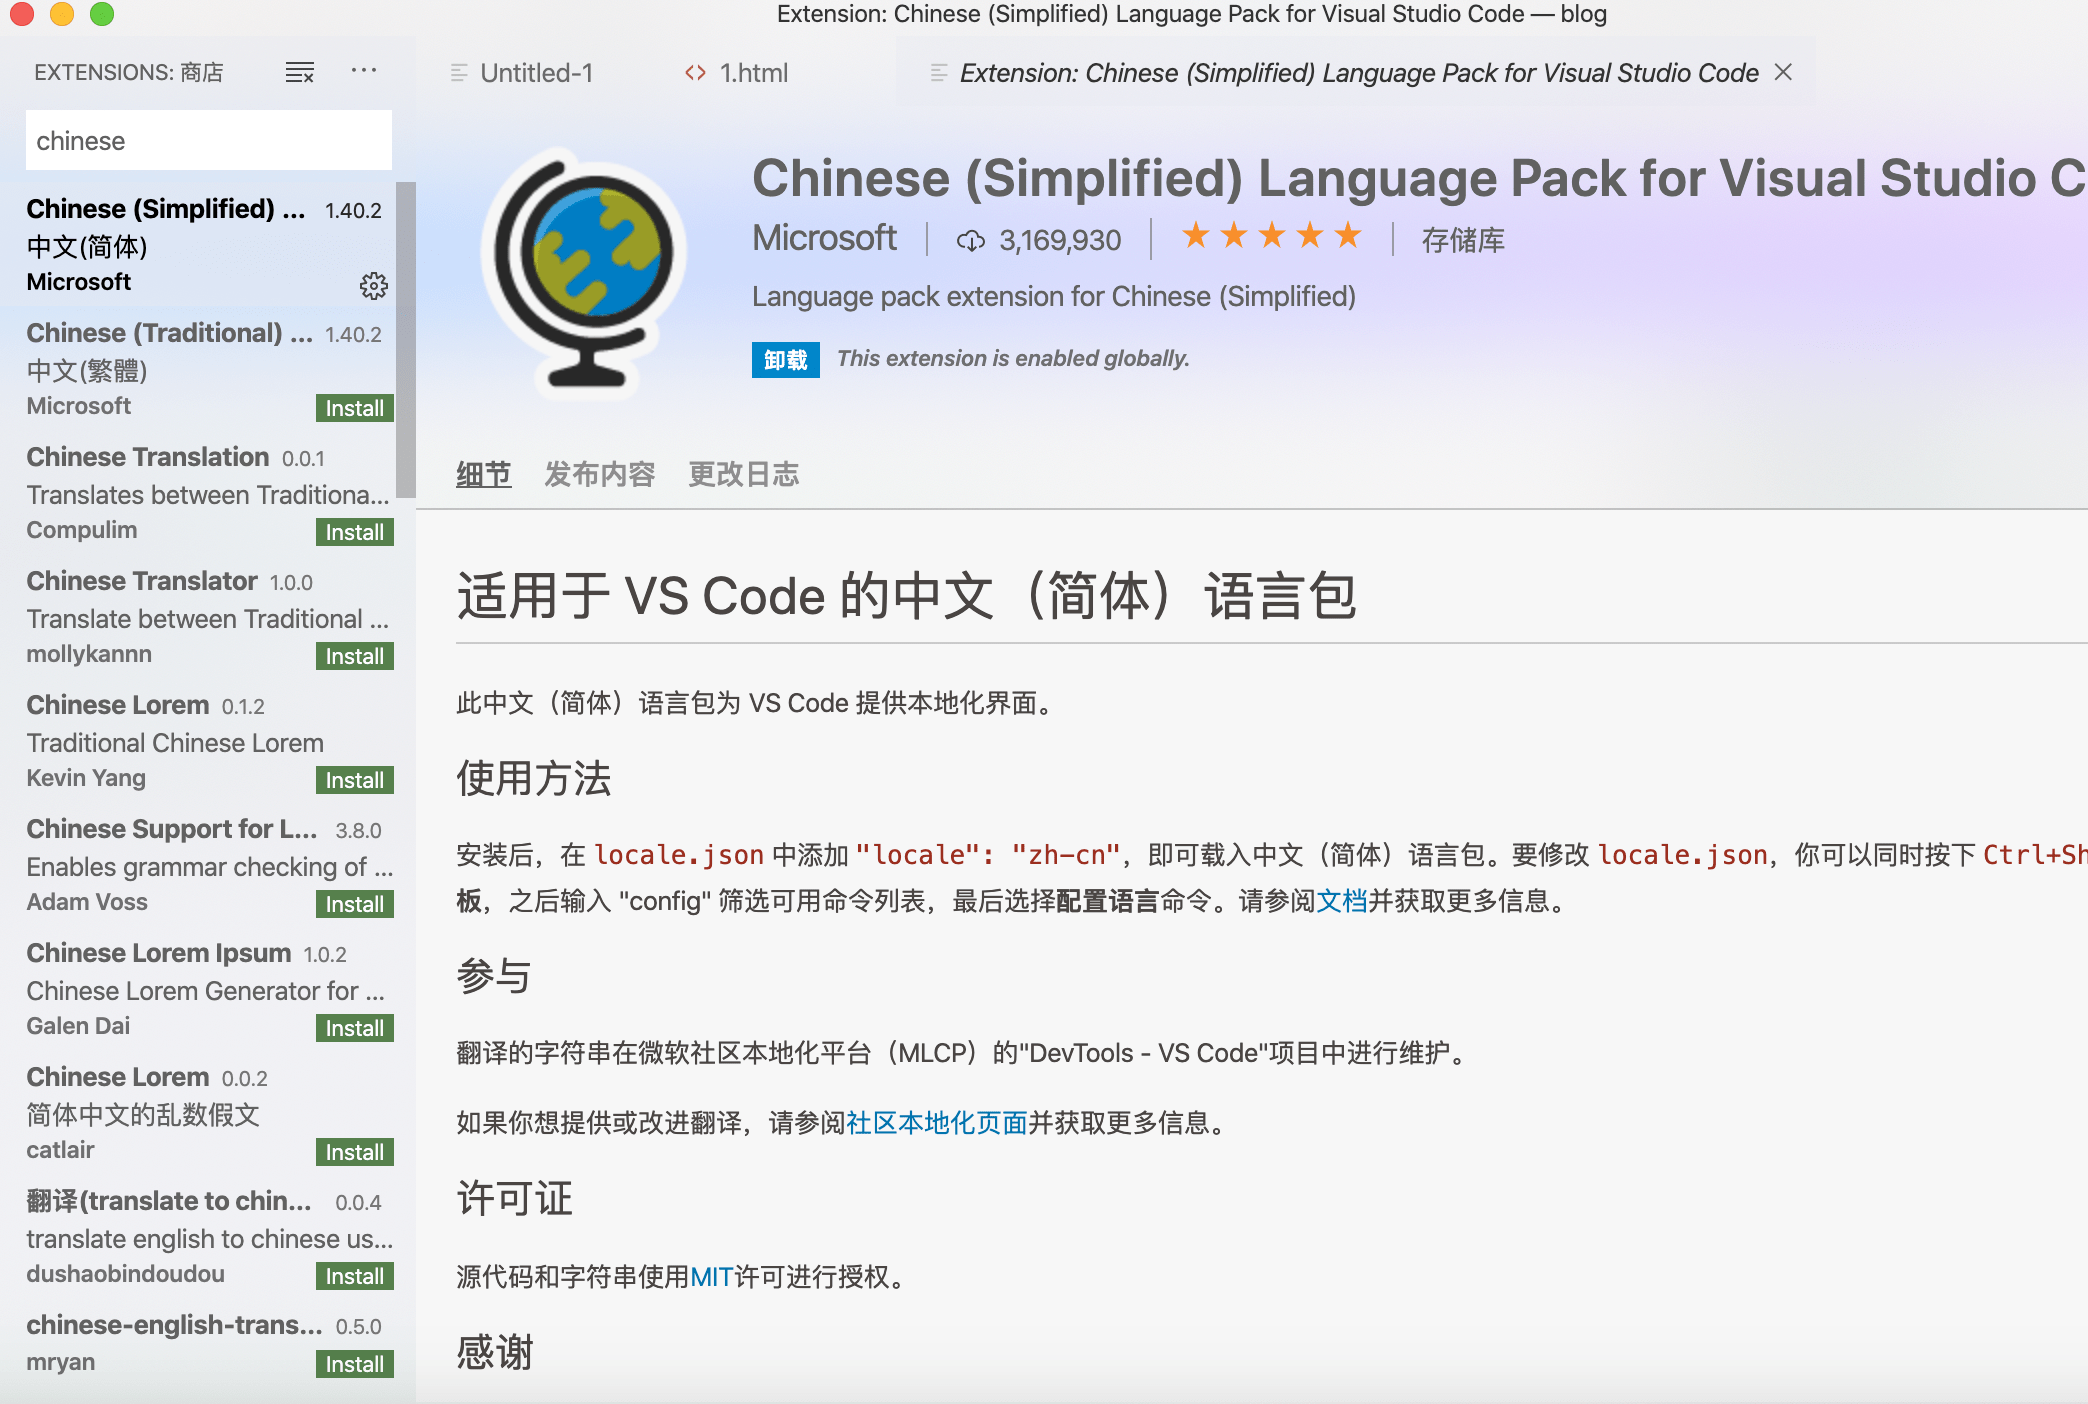Click 'This extension is enabled globally' text
Image resolution: width=2088 pixels, height=1404 pixels.
pyautogui.click(x=1013, y=359)
